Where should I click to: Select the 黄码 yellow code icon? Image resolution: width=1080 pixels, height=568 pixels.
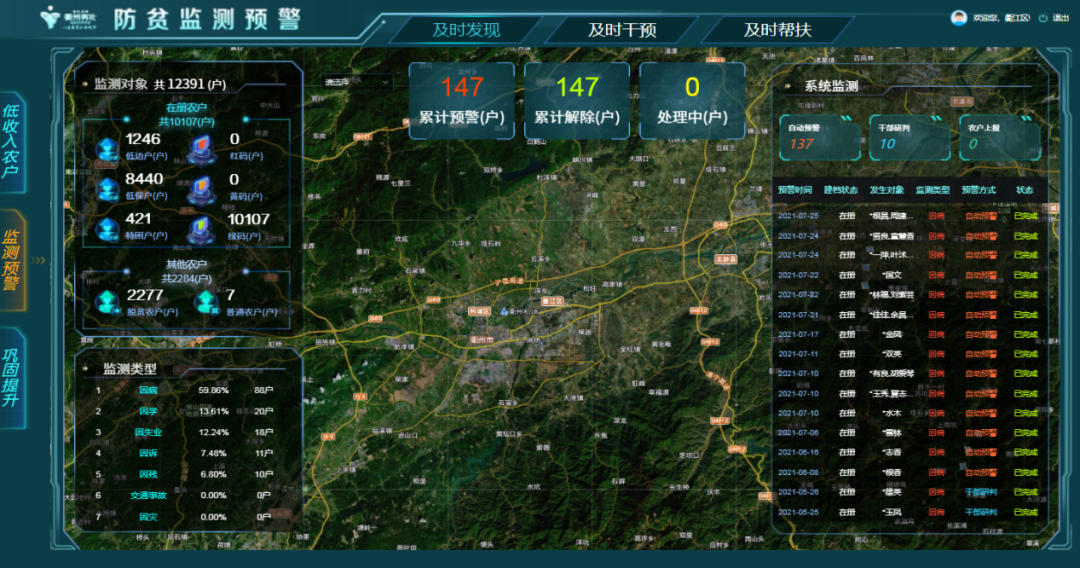tap(201, 190)
